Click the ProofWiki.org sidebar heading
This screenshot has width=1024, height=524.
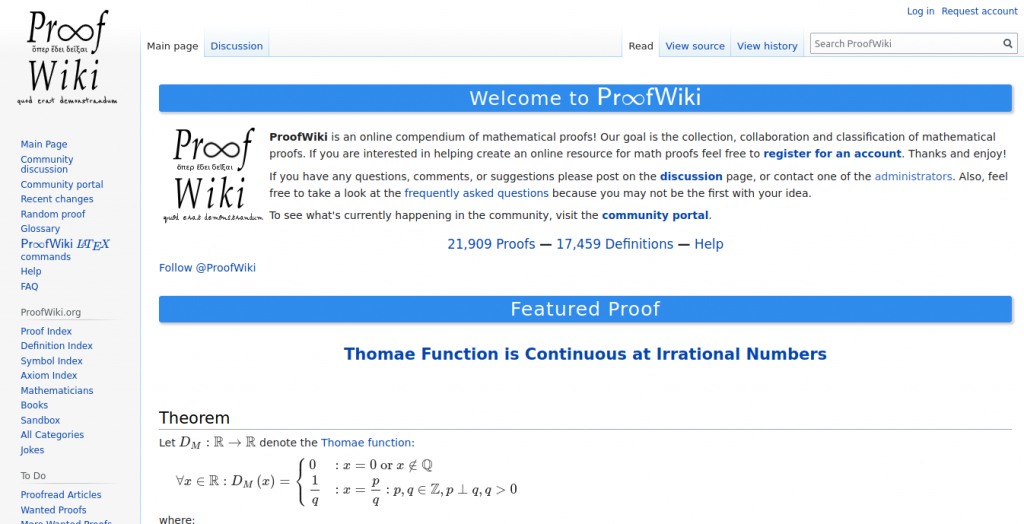(x=51, y=313)
